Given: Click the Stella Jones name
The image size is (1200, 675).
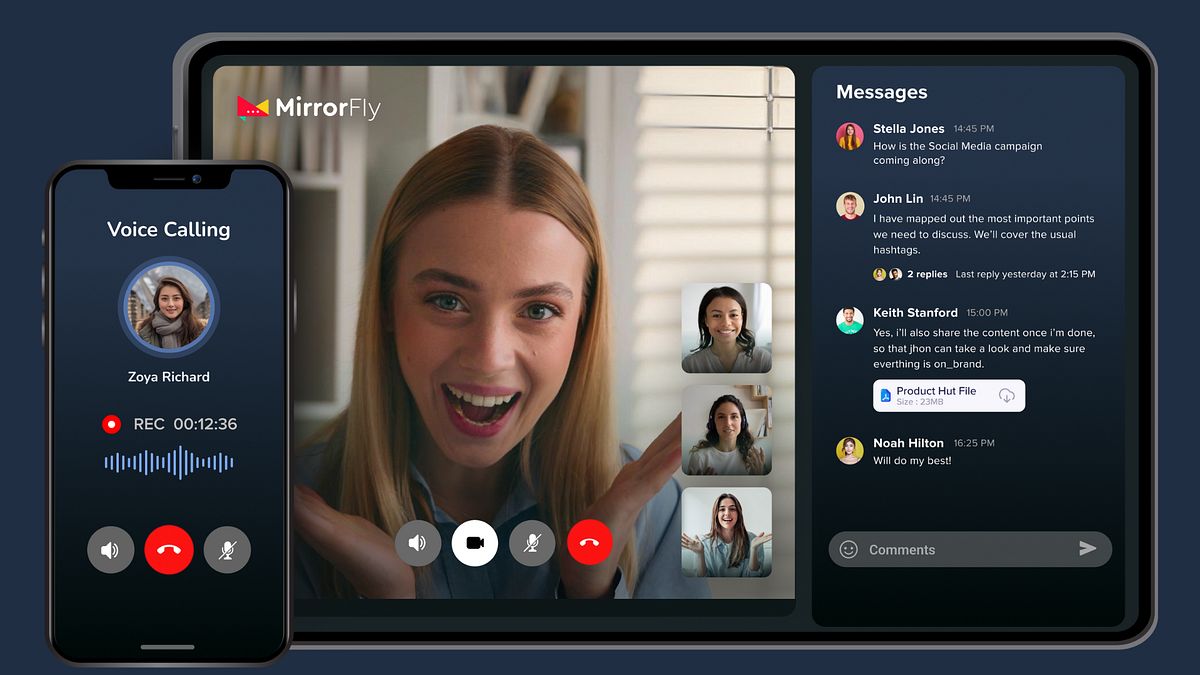Looking at the screenshot, I should pyautogui.click(x=909, y=129).
